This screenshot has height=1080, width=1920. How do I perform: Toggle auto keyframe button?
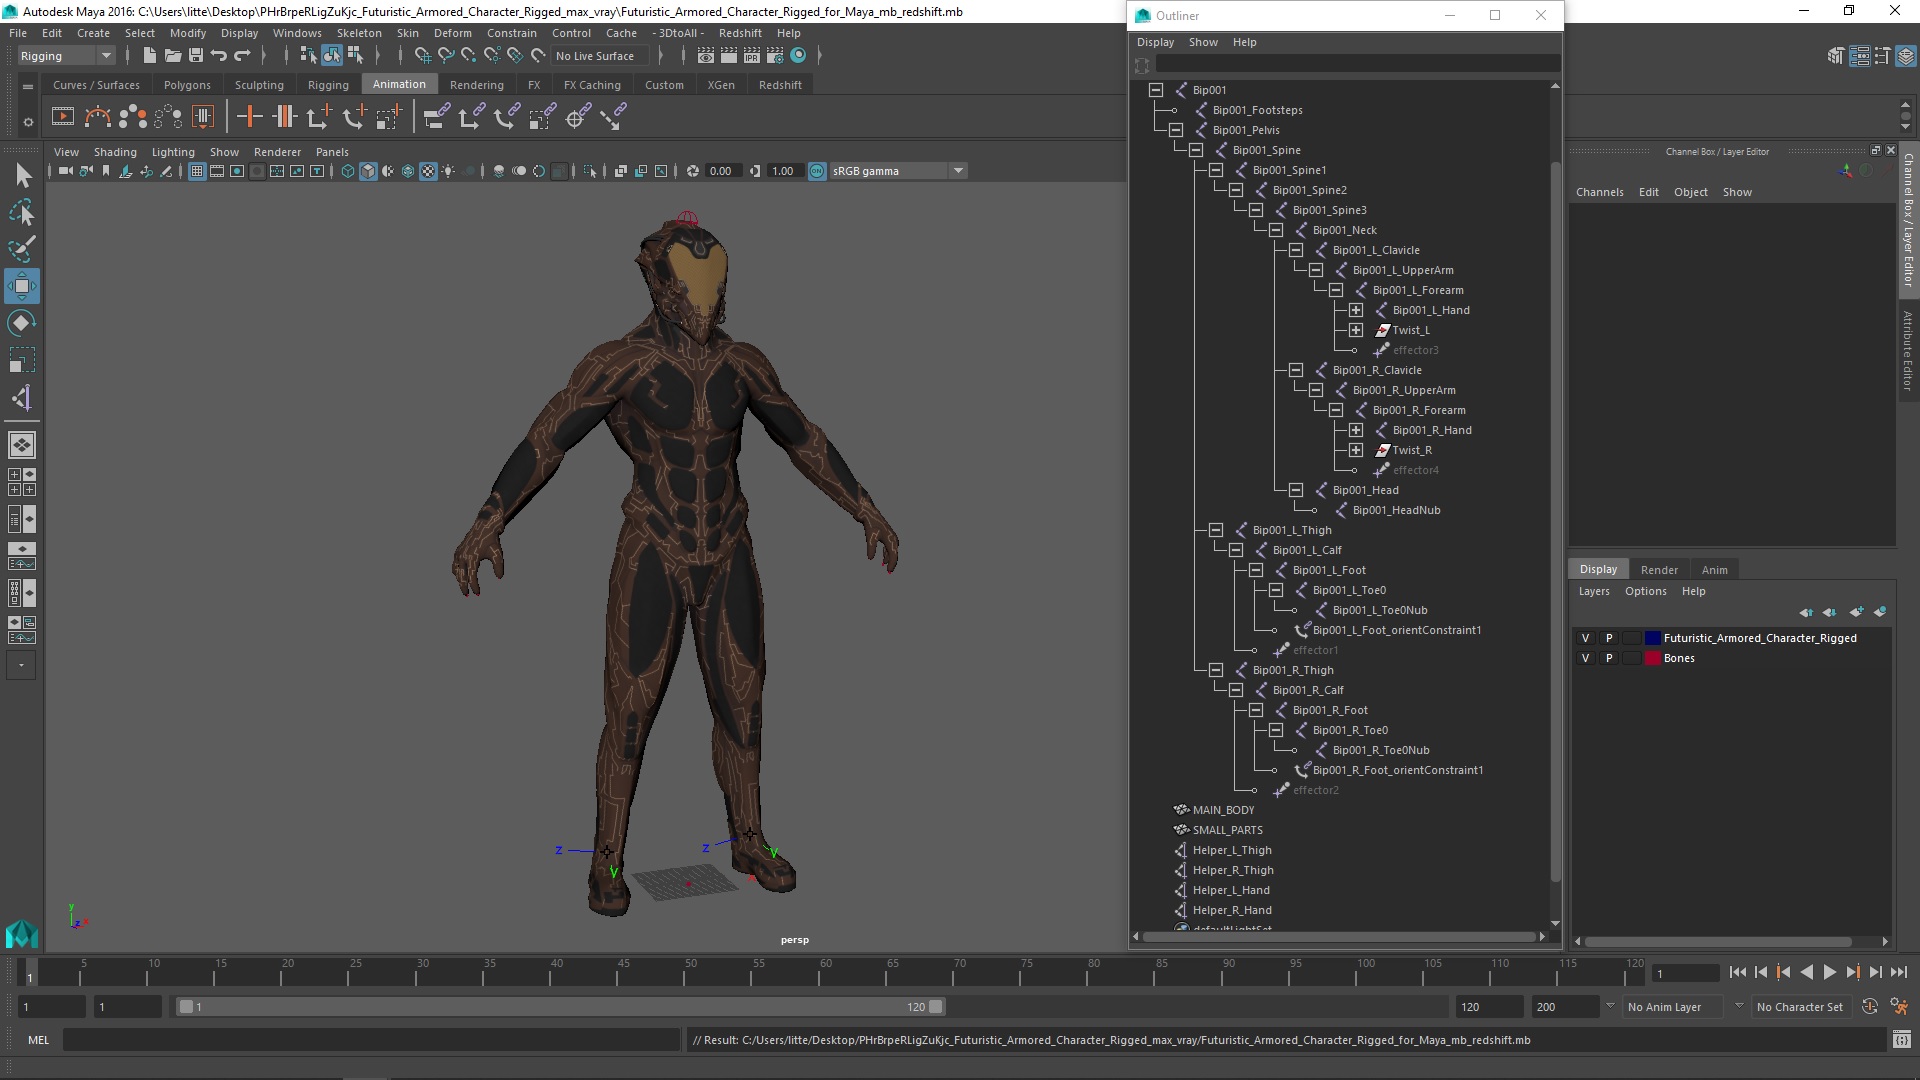(x=1869, y=1007)
